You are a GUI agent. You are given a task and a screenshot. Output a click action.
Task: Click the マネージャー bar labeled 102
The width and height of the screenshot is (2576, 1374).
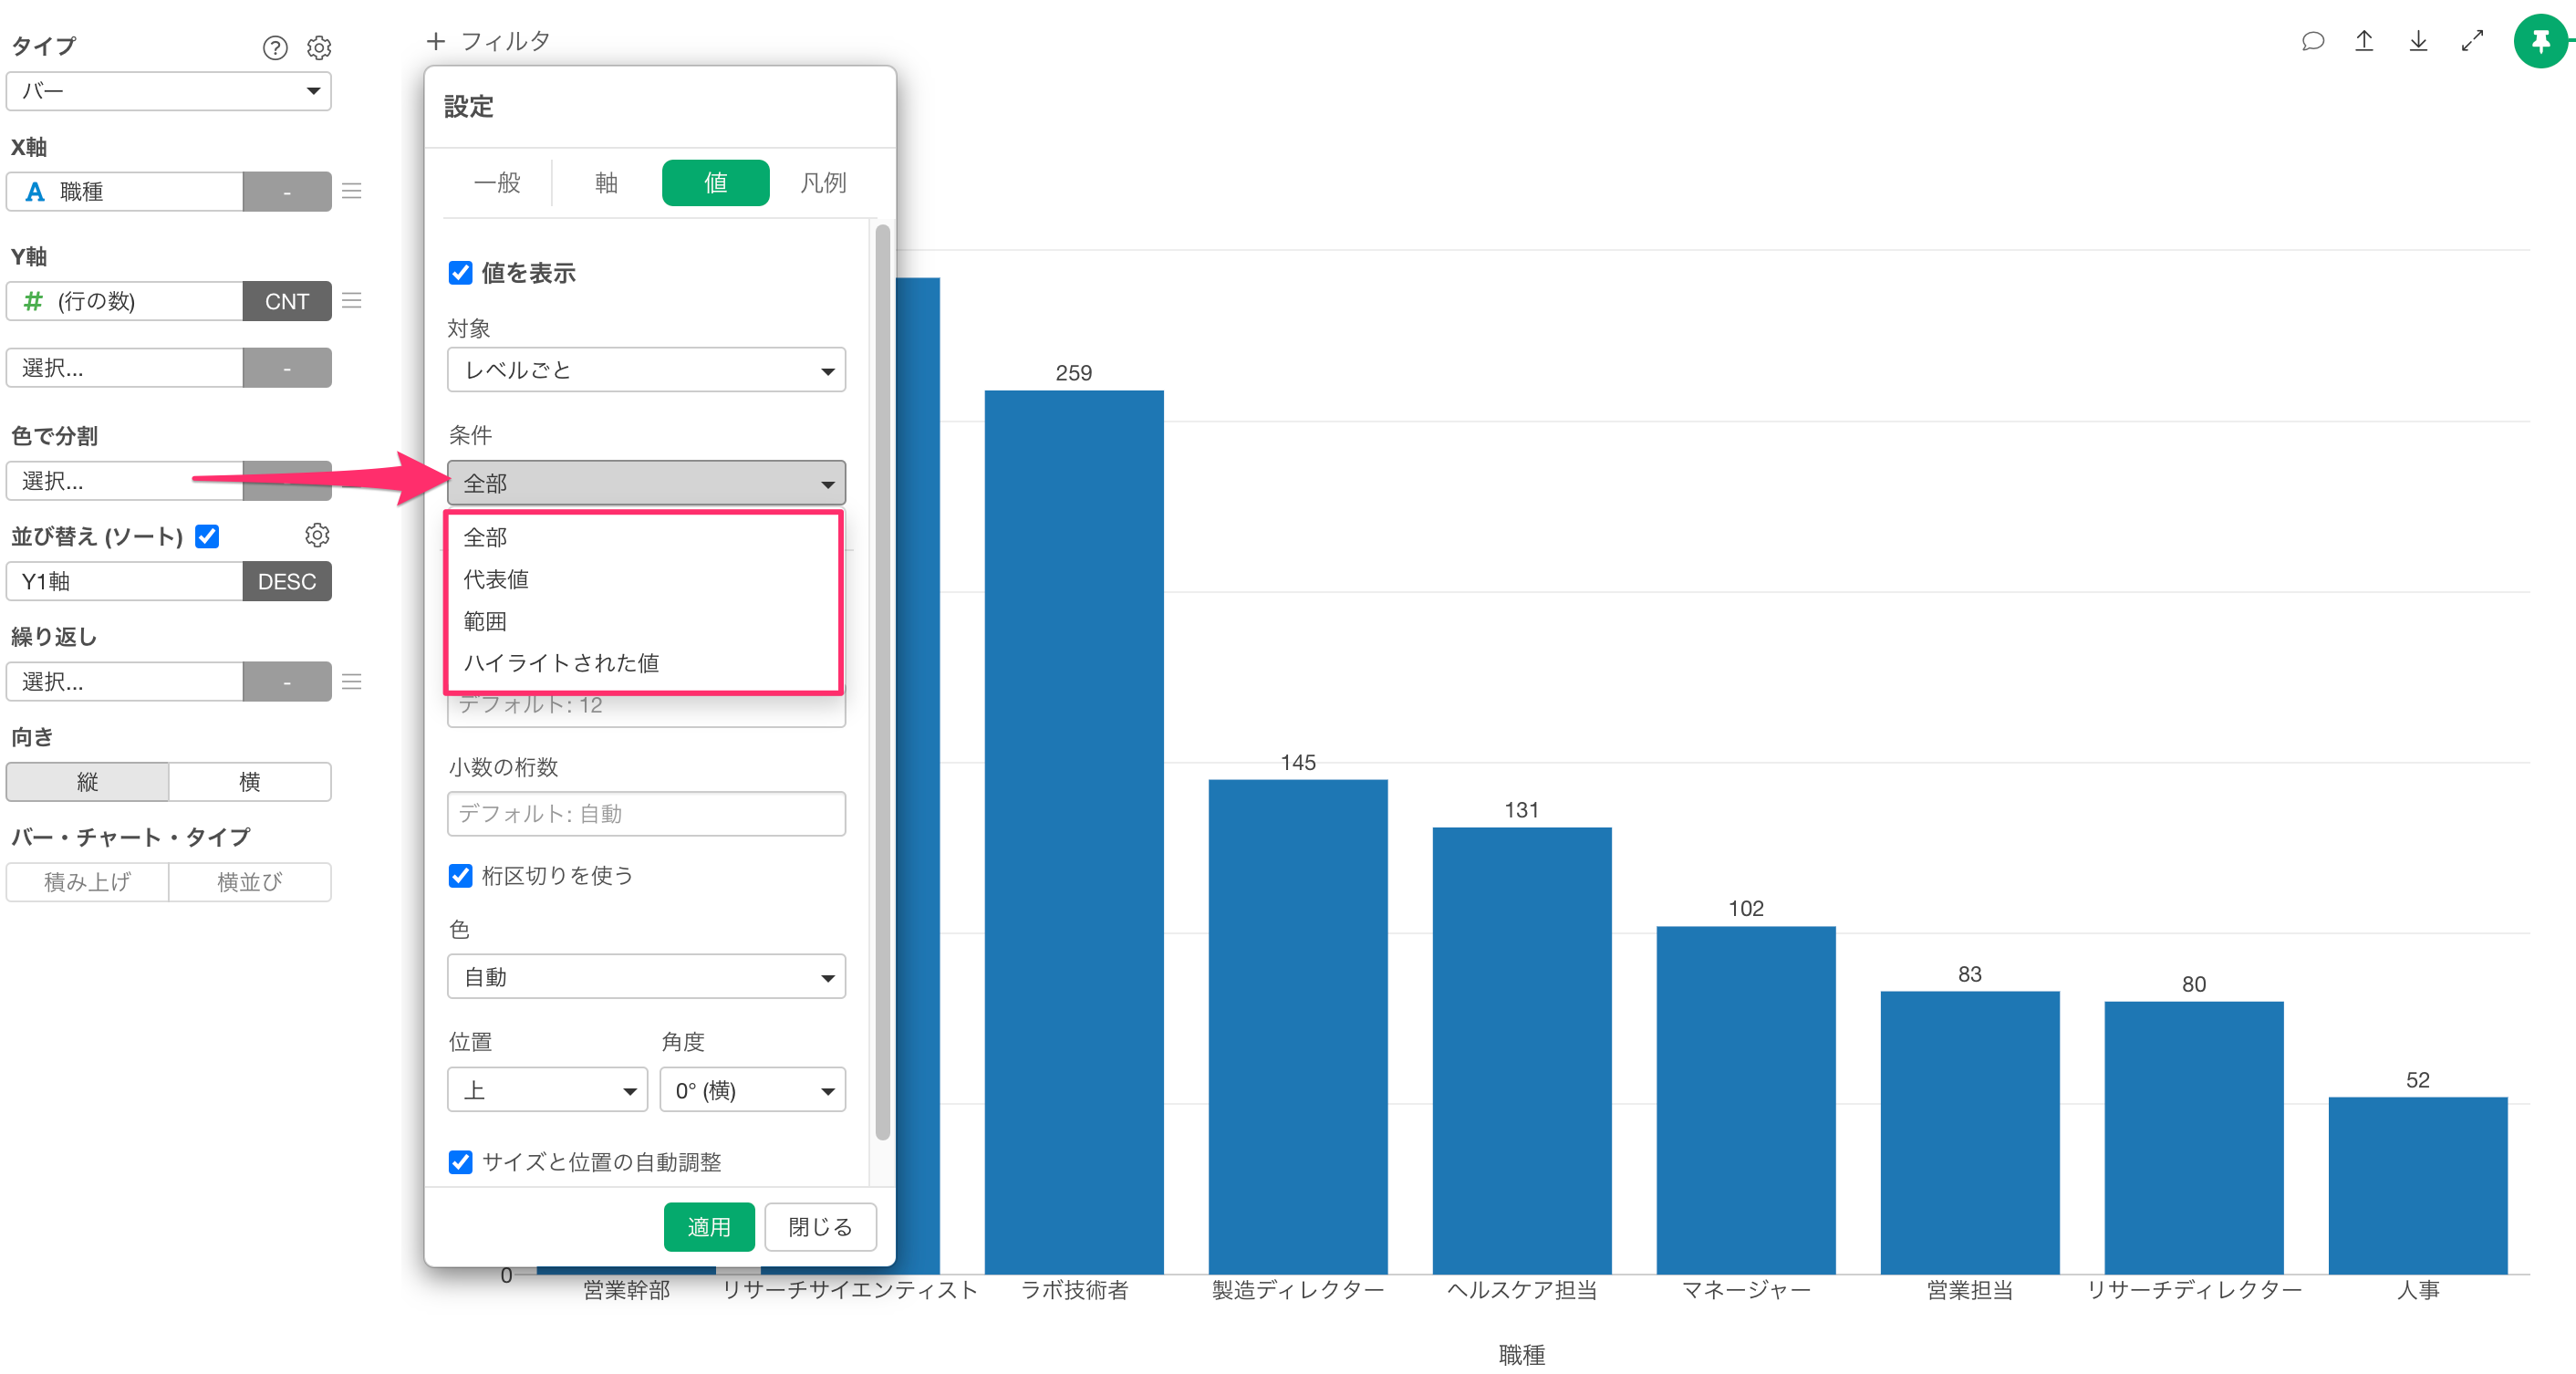1746,1099
